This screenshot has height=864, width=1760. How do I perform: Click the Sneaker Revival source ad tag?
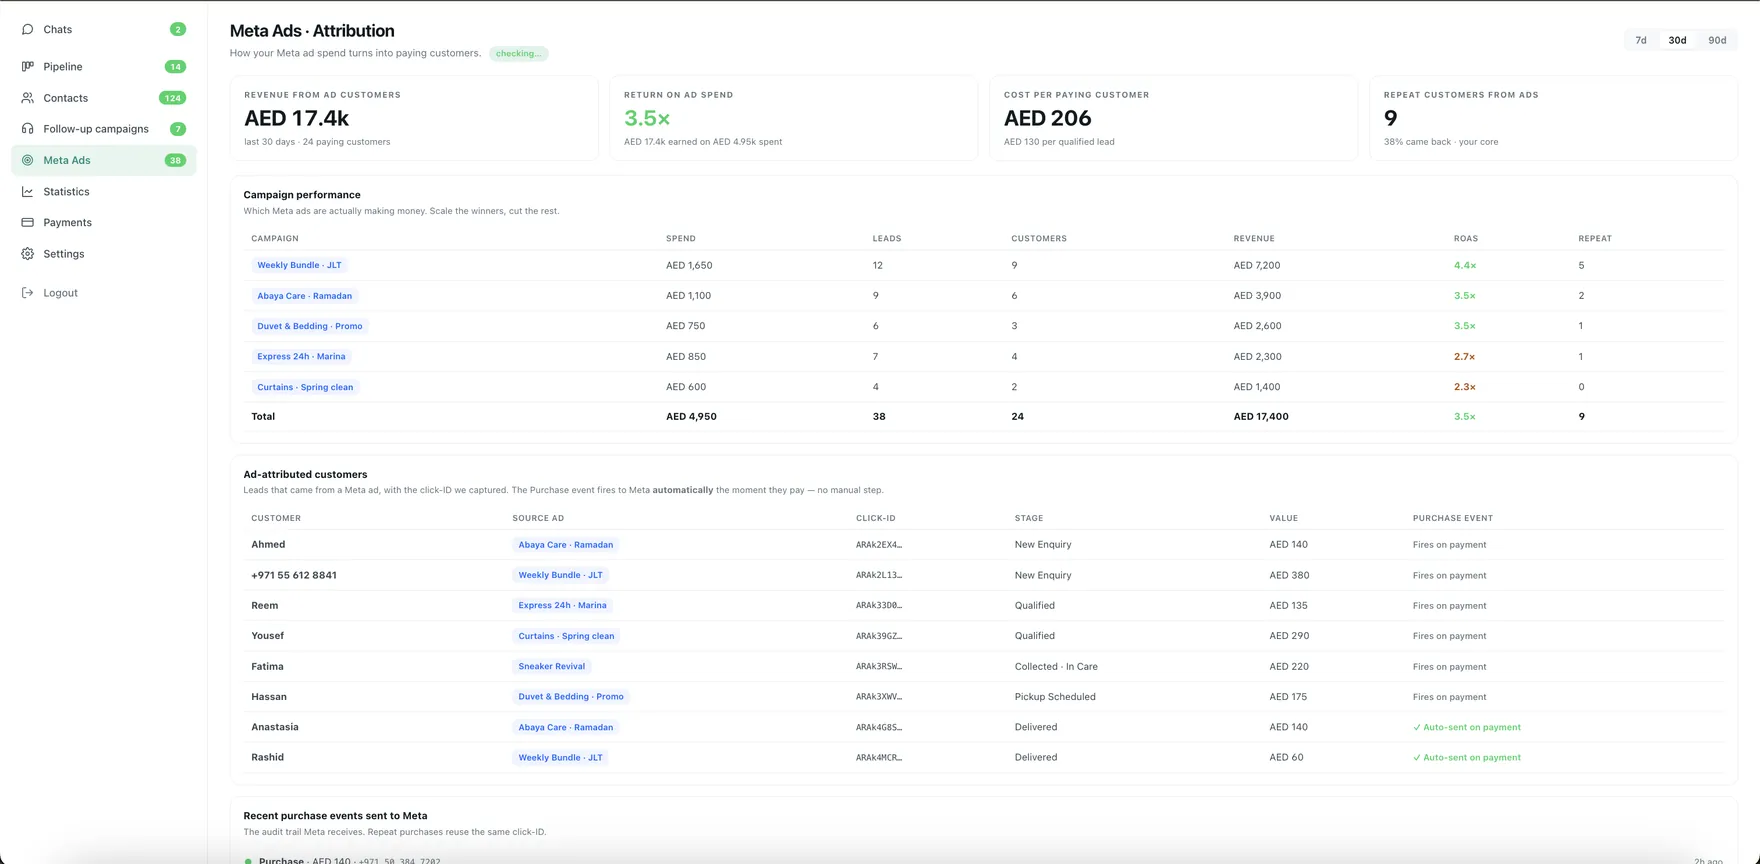[x=552, y=666]
